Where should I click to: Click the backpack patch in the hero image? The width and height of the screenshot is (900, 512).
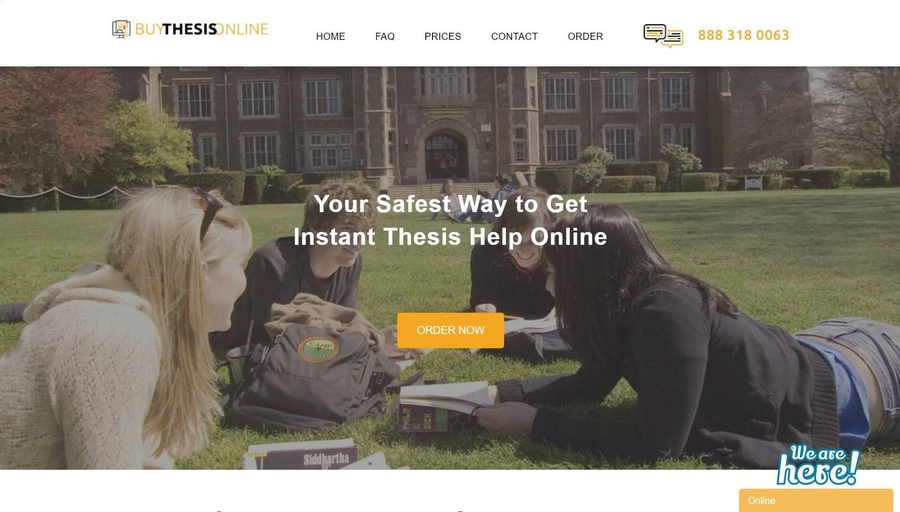click(x=318, y=348)
